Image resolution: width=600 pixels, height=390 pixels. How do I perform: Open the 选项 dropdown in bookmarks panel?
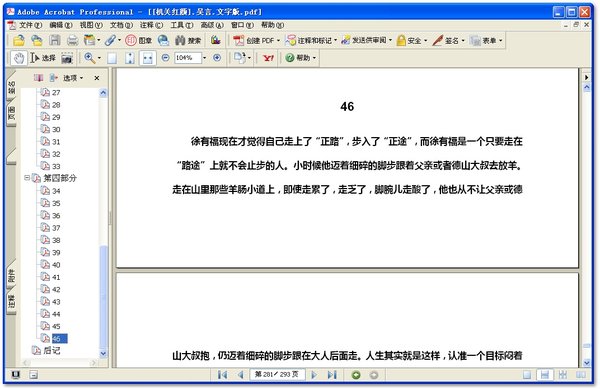click(x=73, y=78)
